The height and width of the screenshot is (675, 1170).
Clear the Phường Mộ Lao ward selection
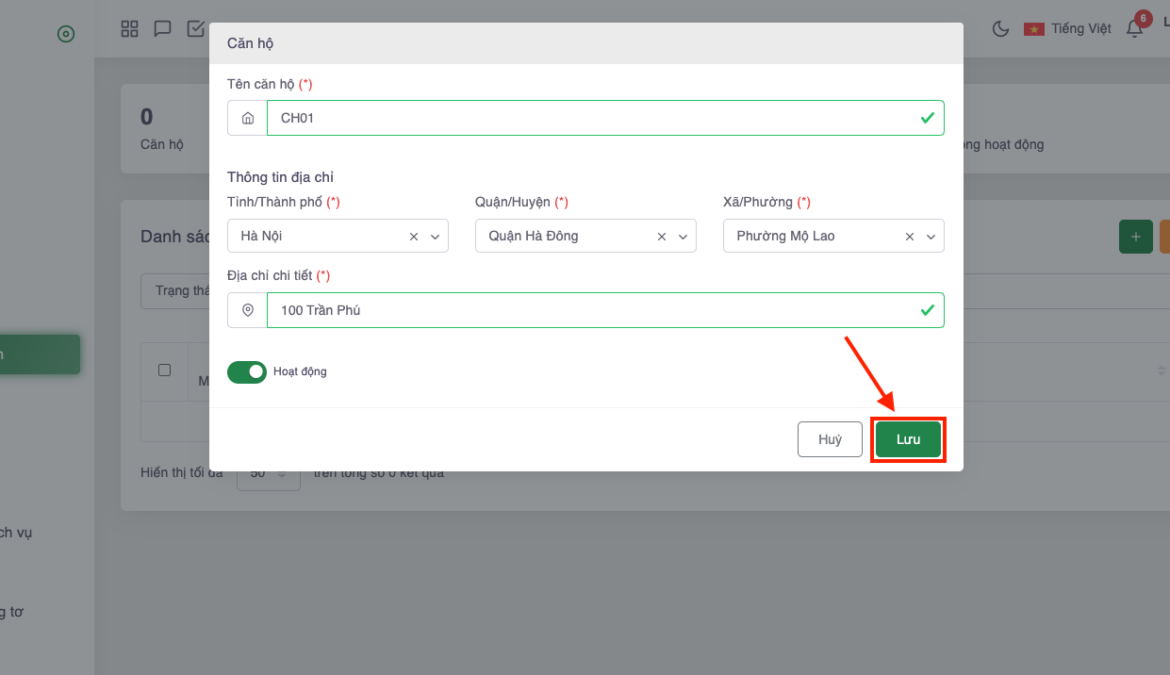point(910,237)
